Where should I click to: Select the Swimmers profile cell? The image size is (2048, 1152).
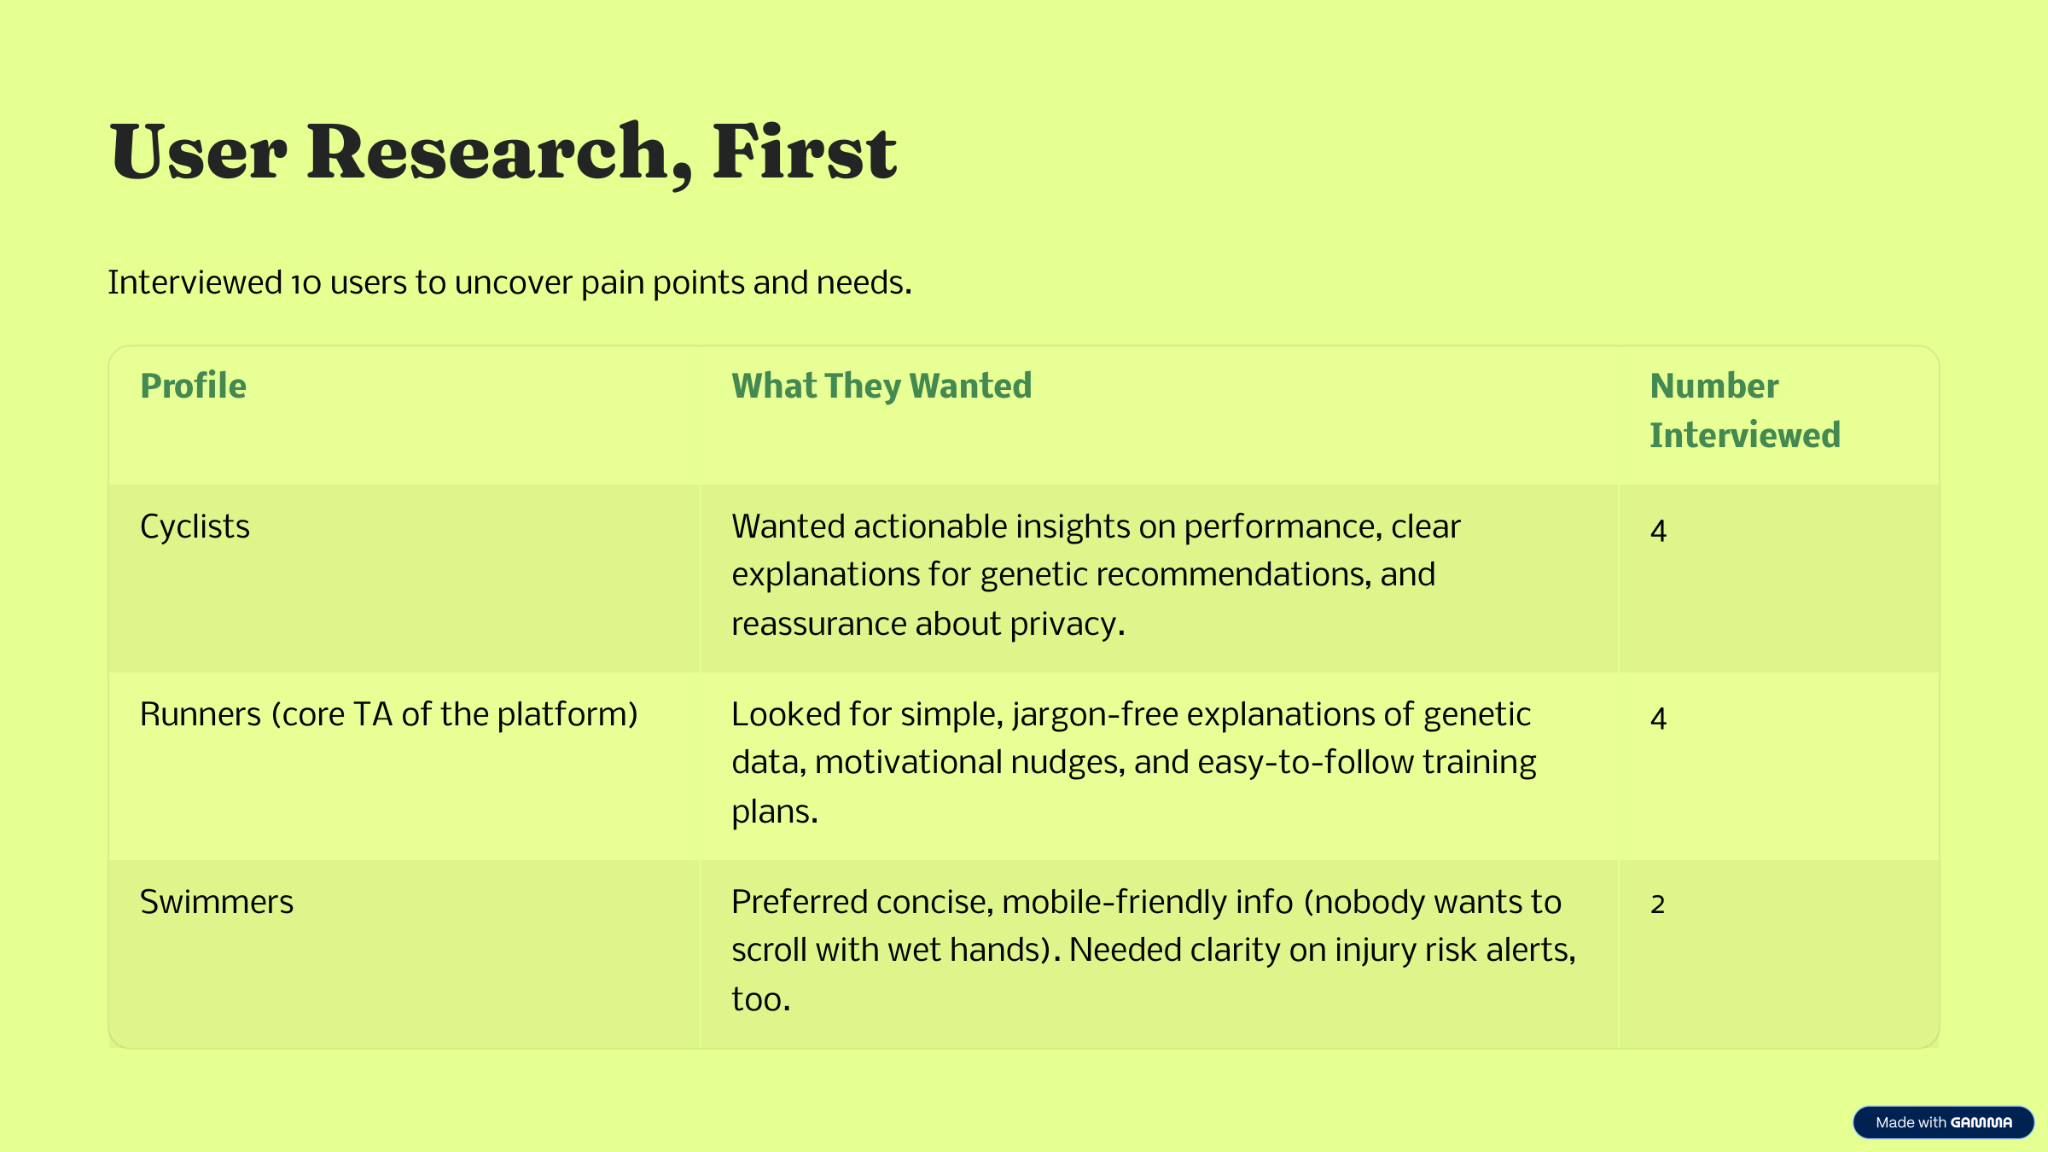click(x=404, y=954)
